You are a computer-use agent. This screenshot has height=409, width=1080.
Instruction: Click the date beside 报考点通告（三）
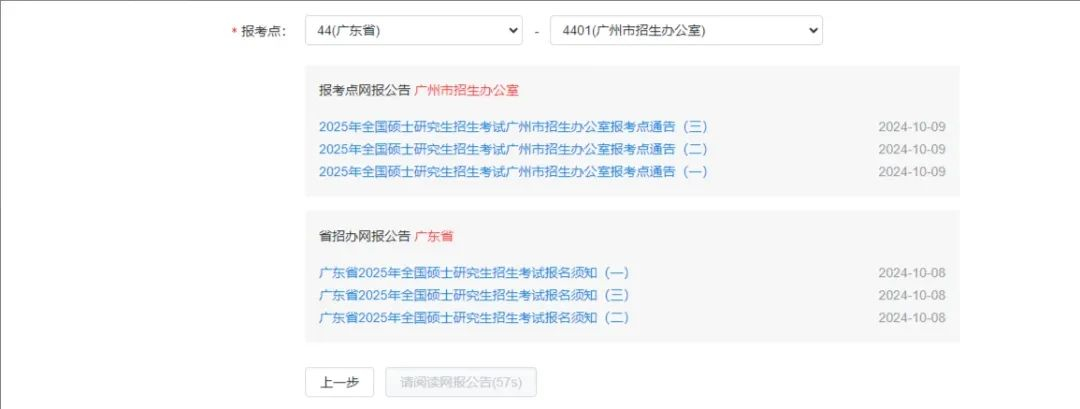[x=911, y=127]
